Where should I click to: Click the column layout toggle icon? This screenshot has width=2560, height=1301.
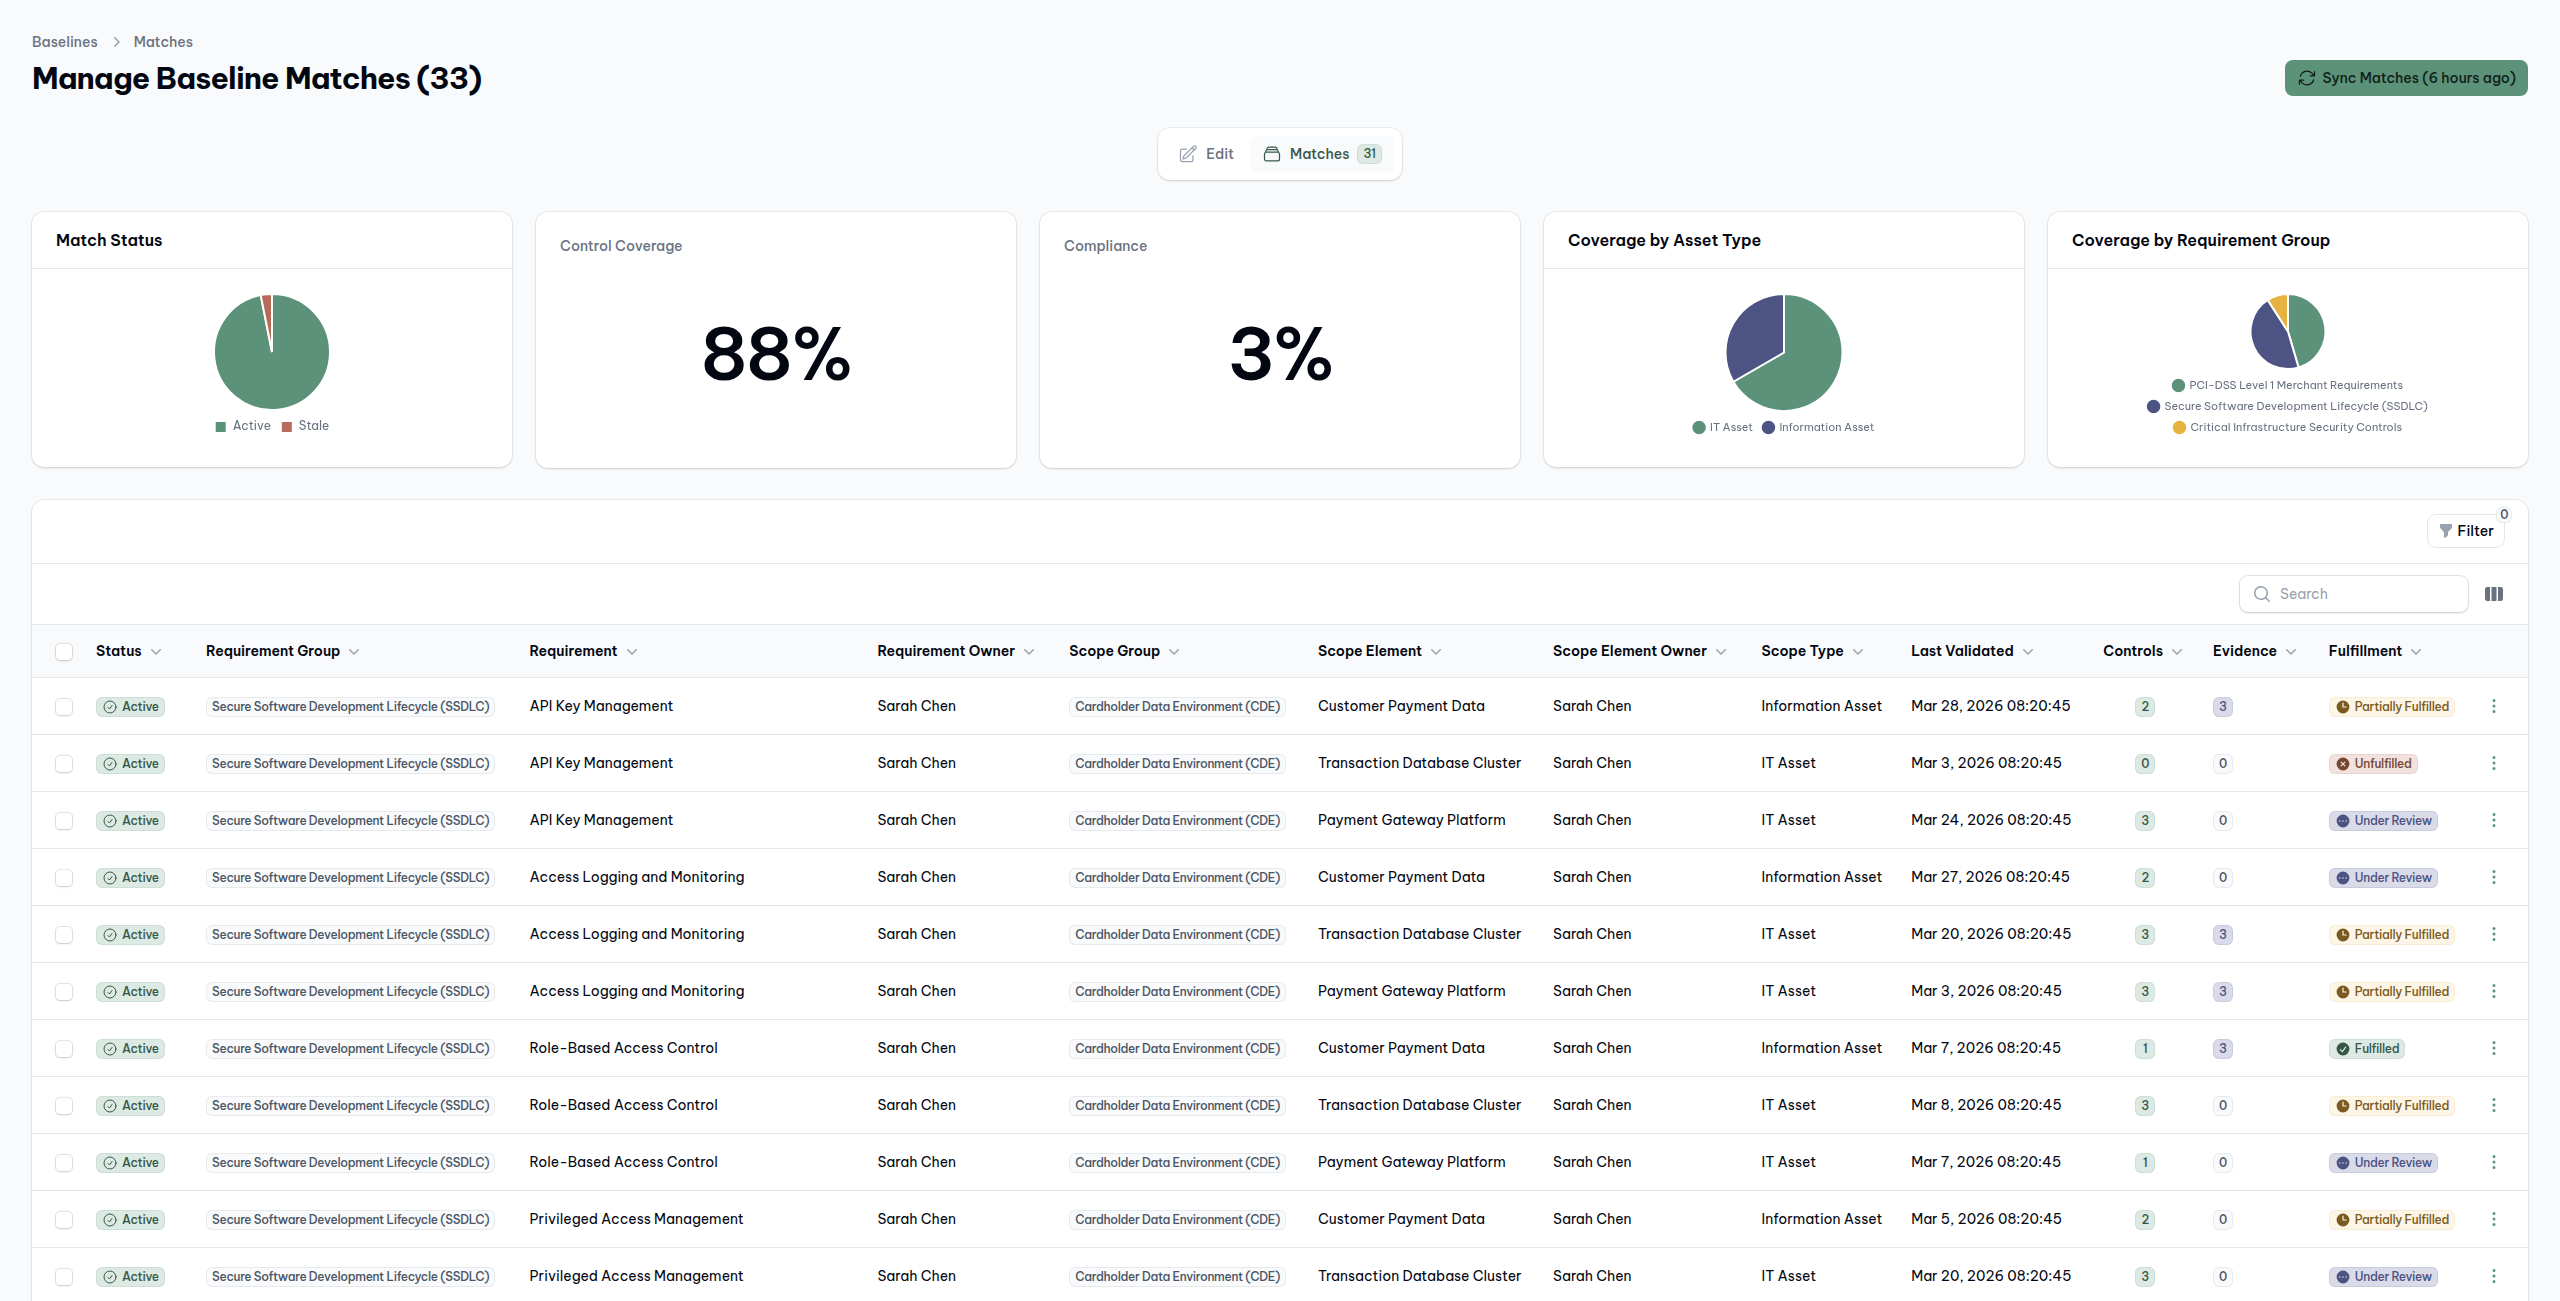[2493, 594]
